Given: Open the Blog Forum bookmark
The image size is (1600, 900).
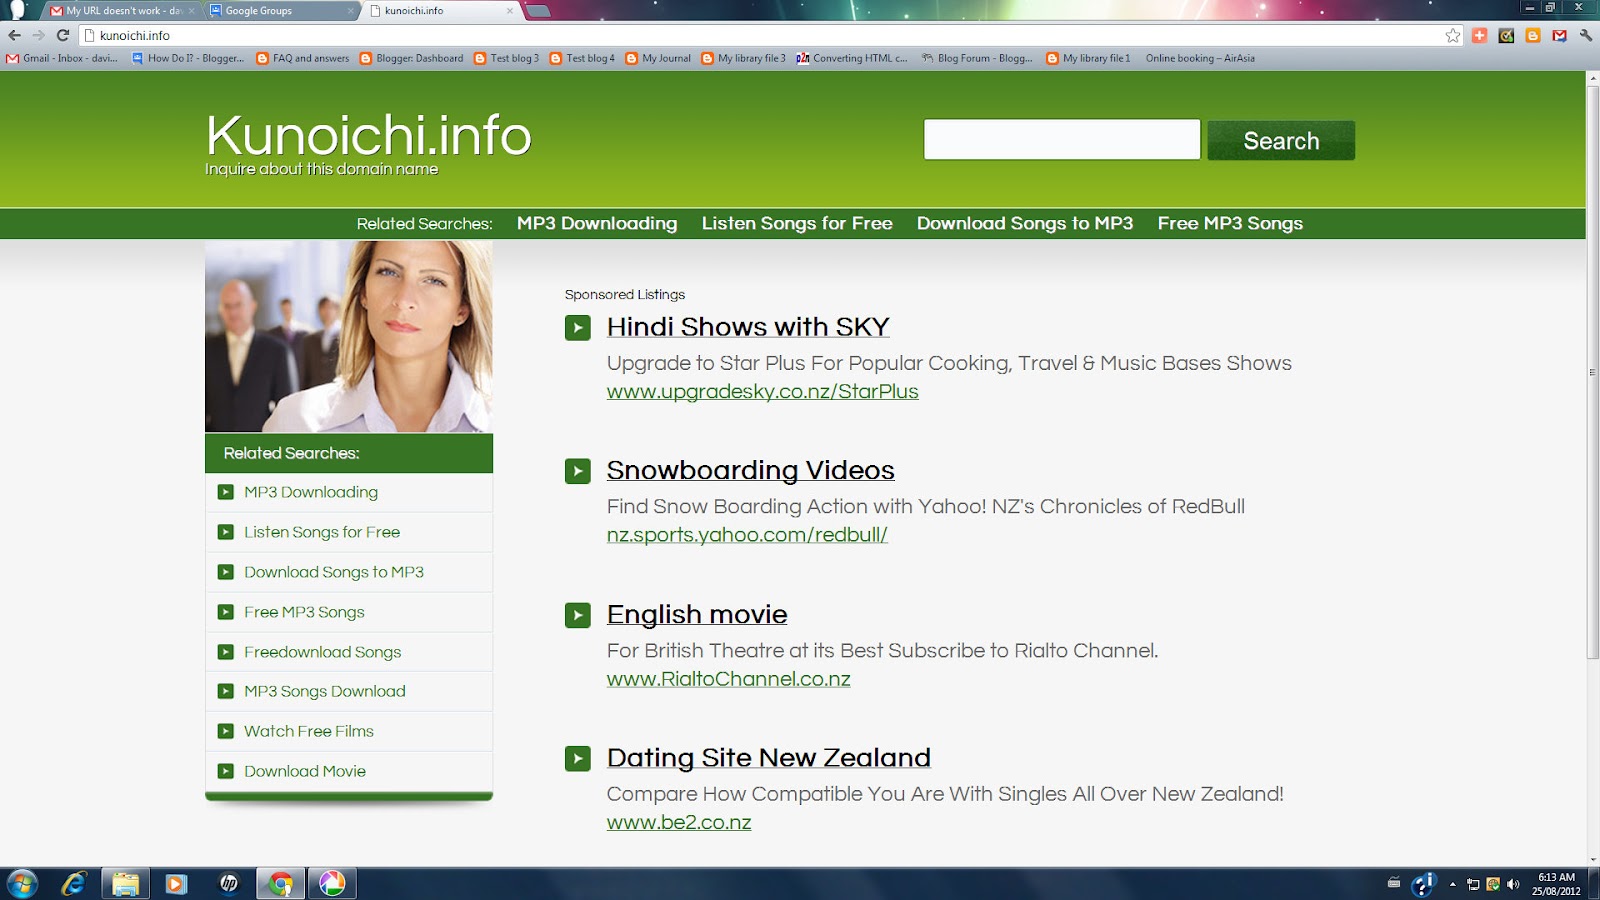Looking at the screenshot, I should pos(977,58).
